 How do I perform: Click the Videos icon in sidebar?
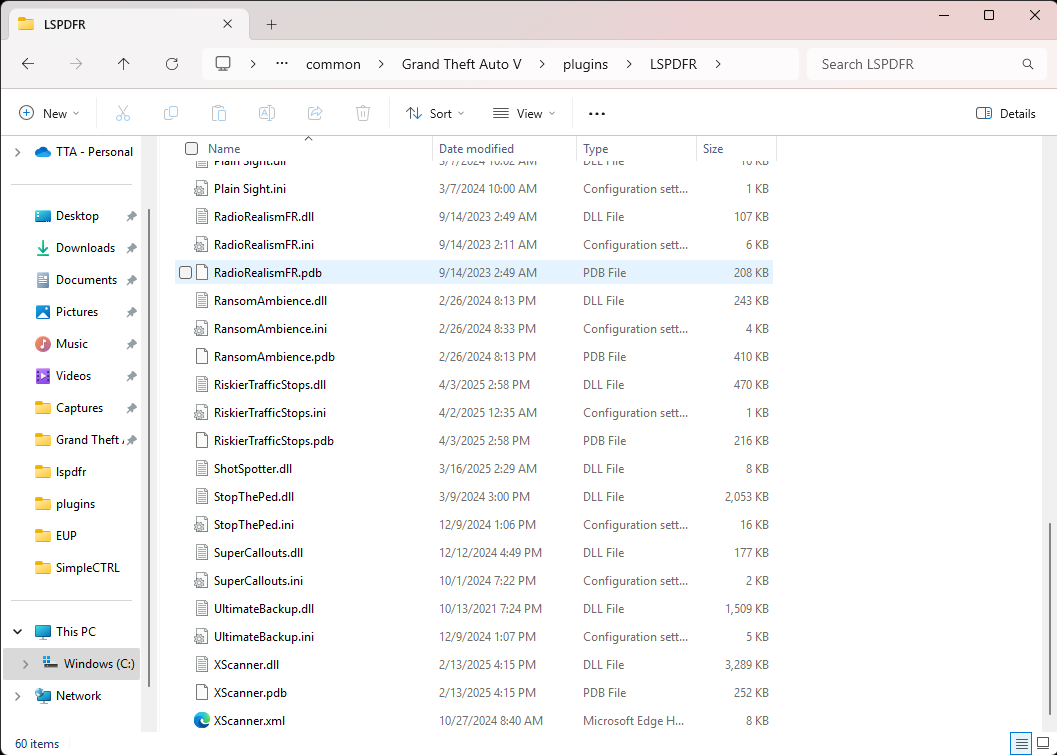click(x=43, y=375)
